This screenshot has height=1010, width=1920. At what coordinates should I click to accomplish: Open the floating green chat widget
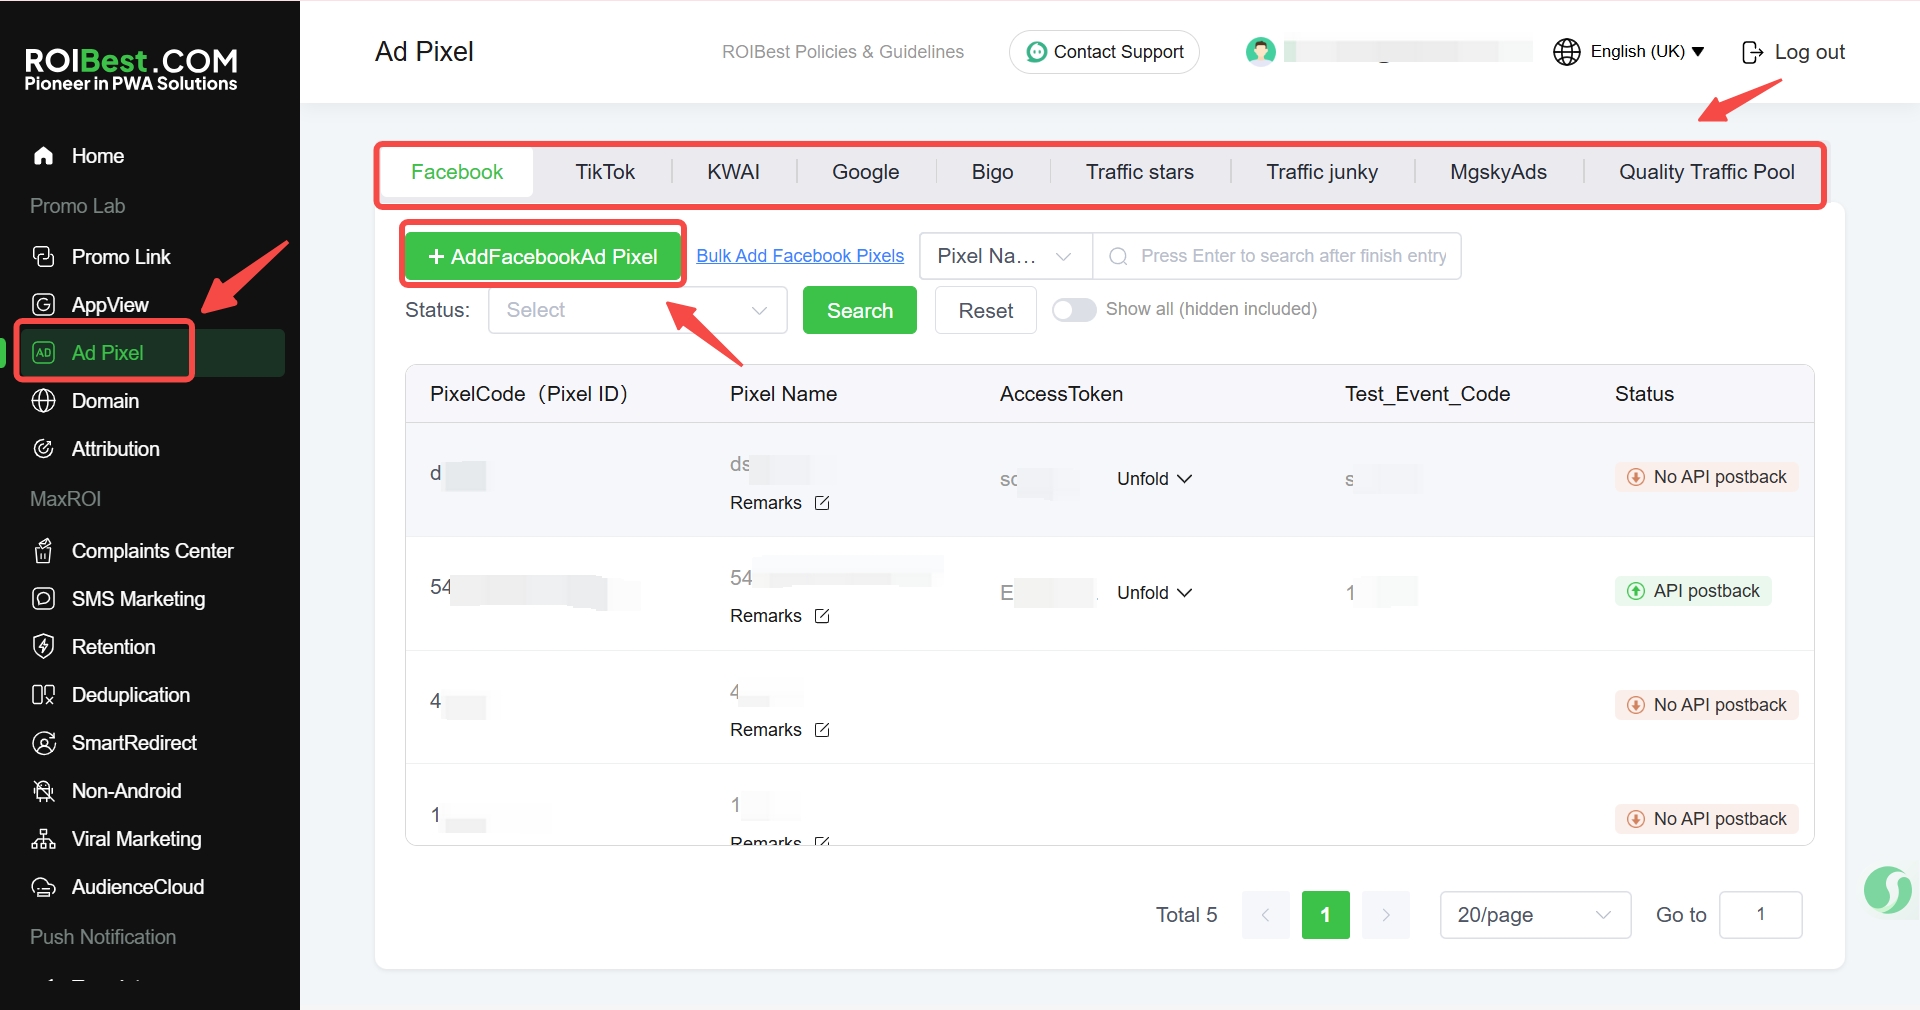tap(1888, 890)
